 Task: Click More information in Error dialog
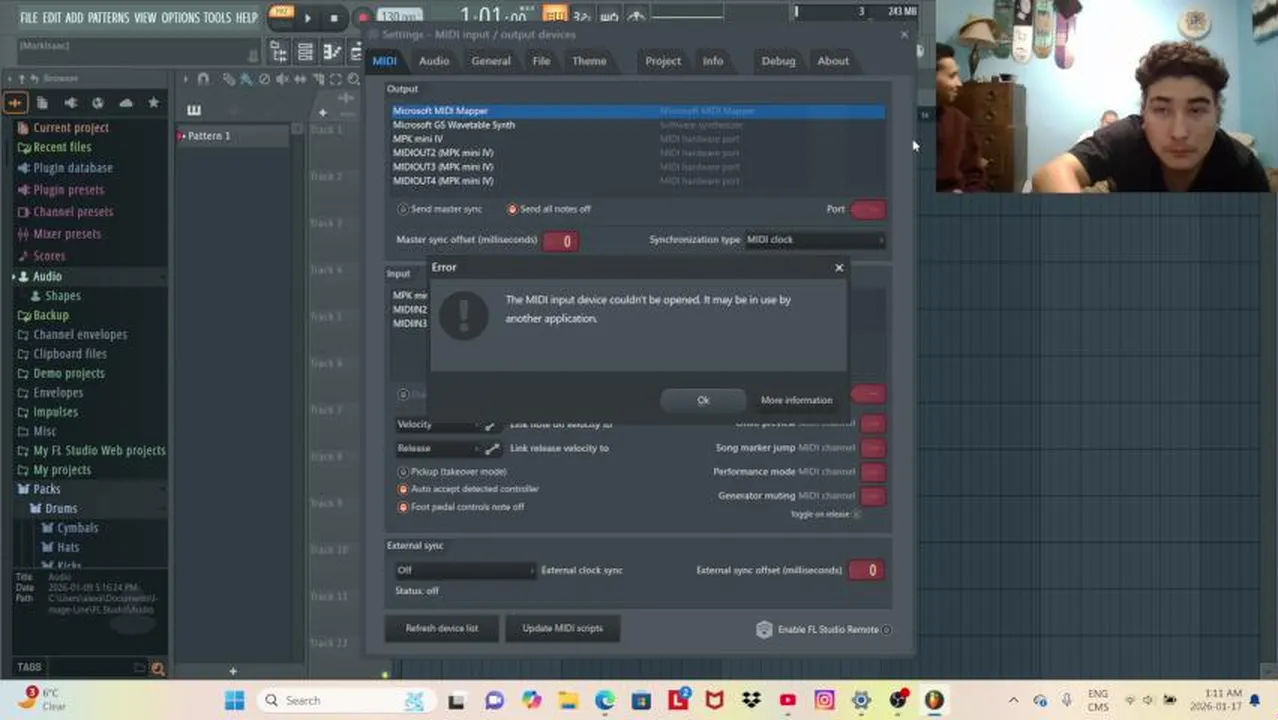tap(796, 400)
